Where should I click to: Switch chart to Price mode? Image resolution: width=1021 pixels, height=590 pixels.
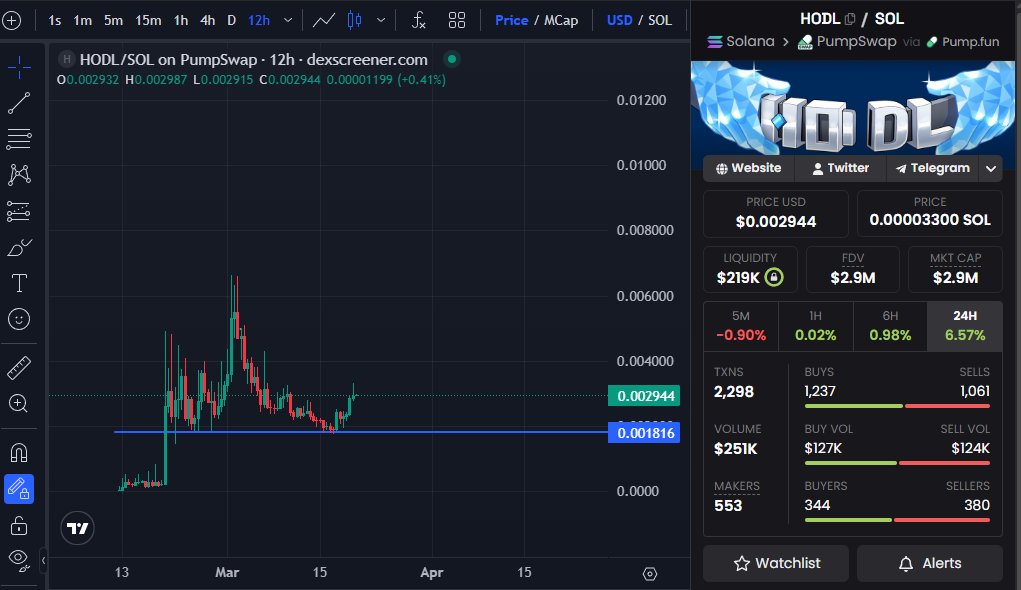coord(511,20)
